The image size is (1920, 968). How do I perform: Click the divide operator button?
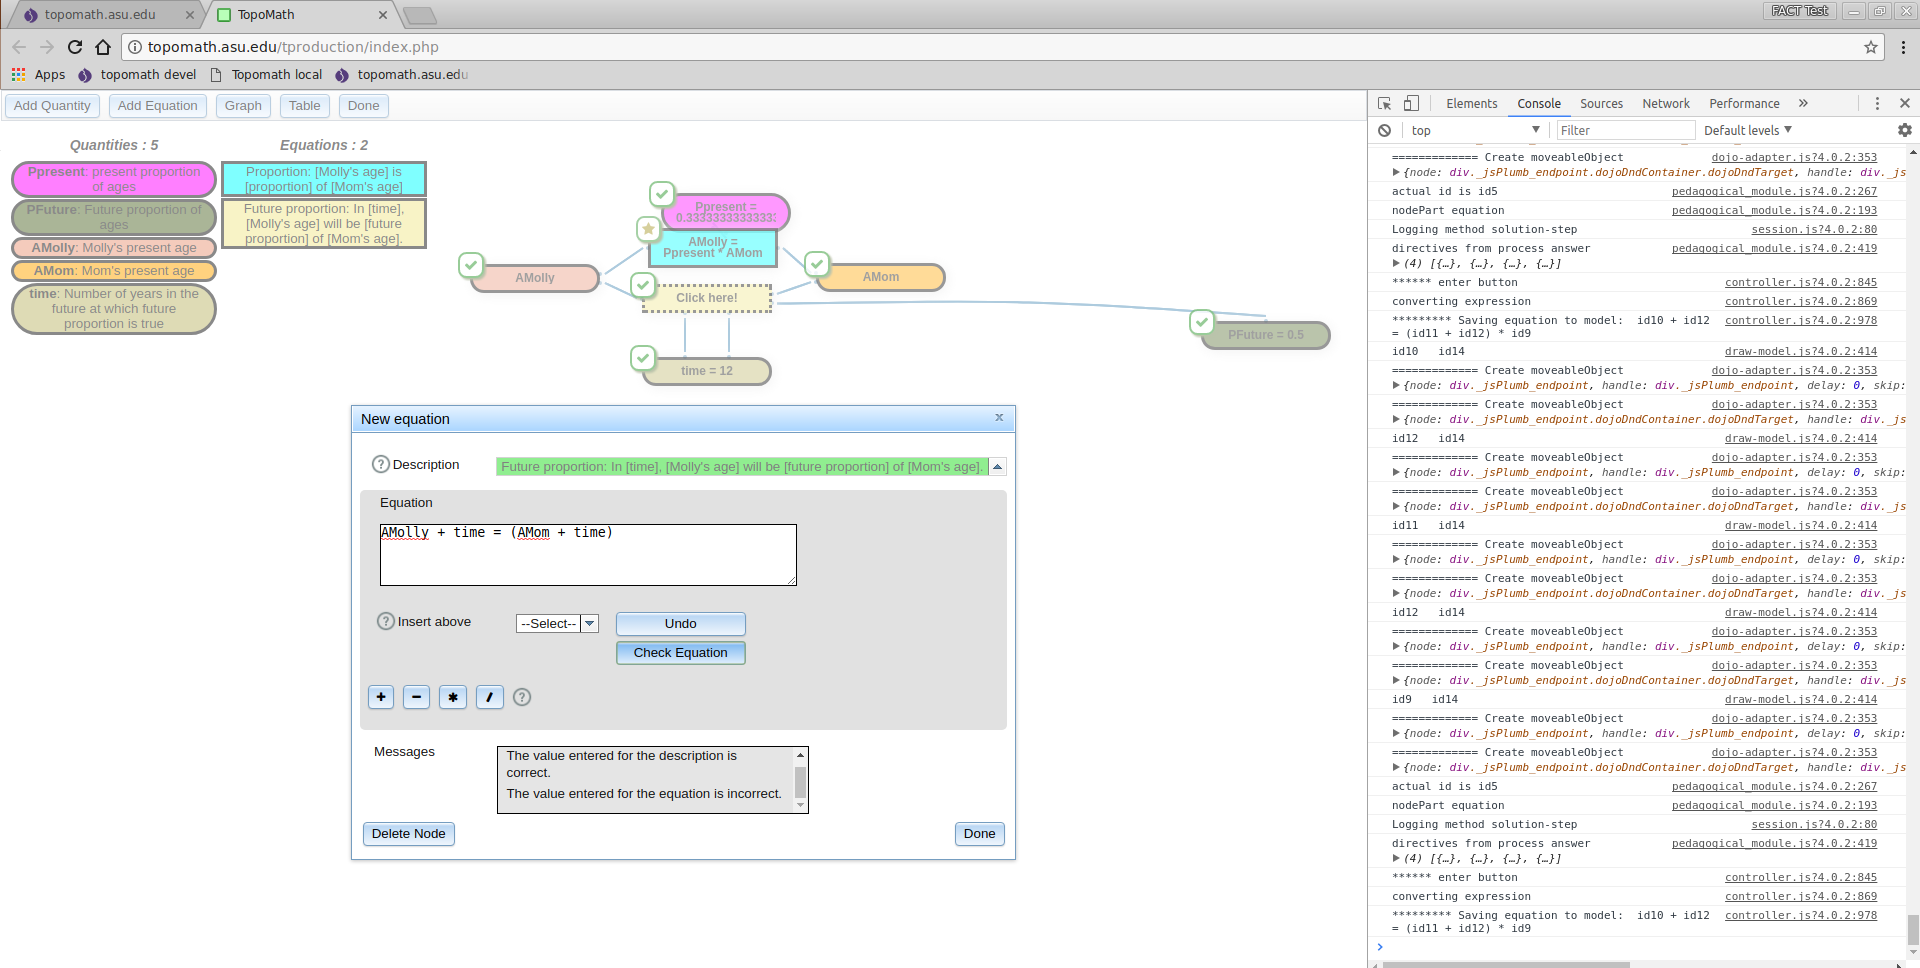[489, 697]
